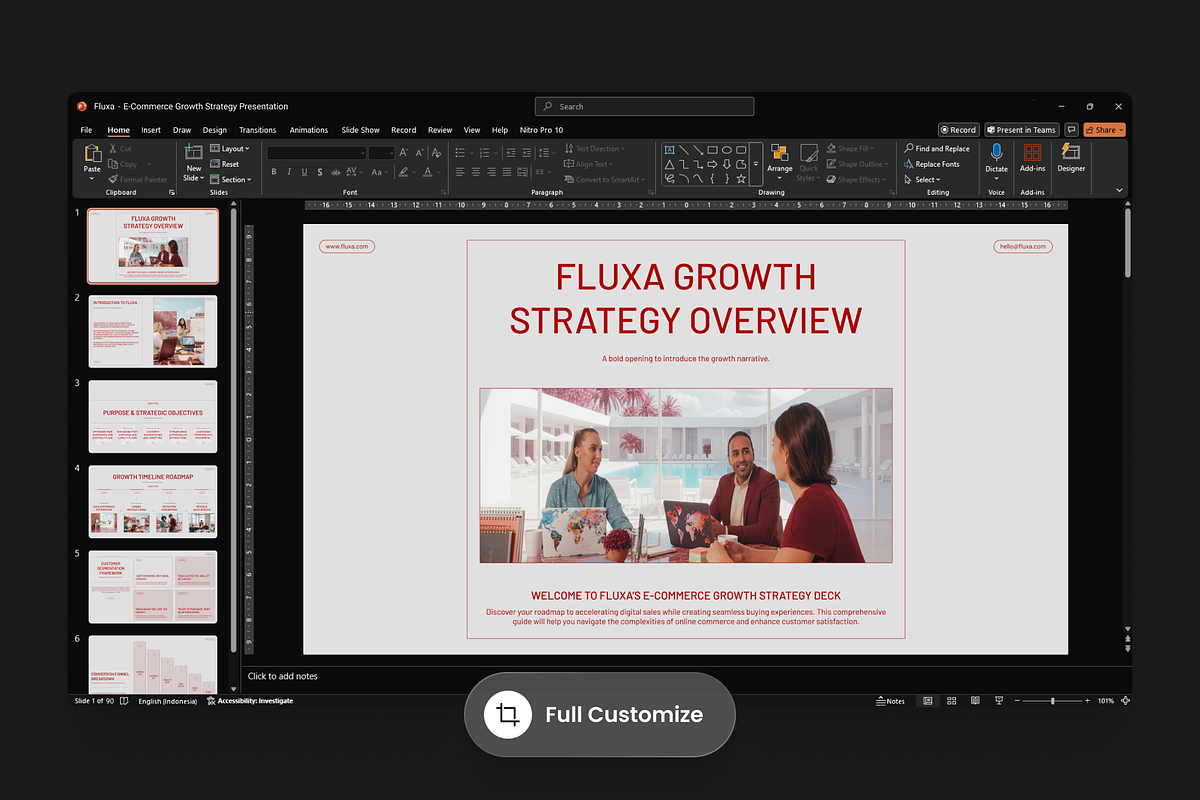
Task: Click English (Indonesia) language in status bar
Action: click(167, 701)
